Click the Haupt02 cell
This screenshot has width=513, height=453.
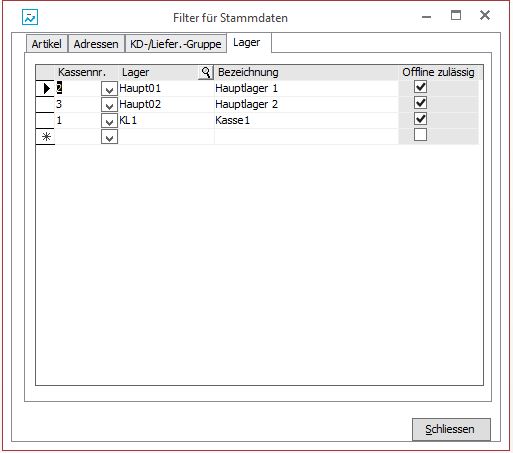166,105
